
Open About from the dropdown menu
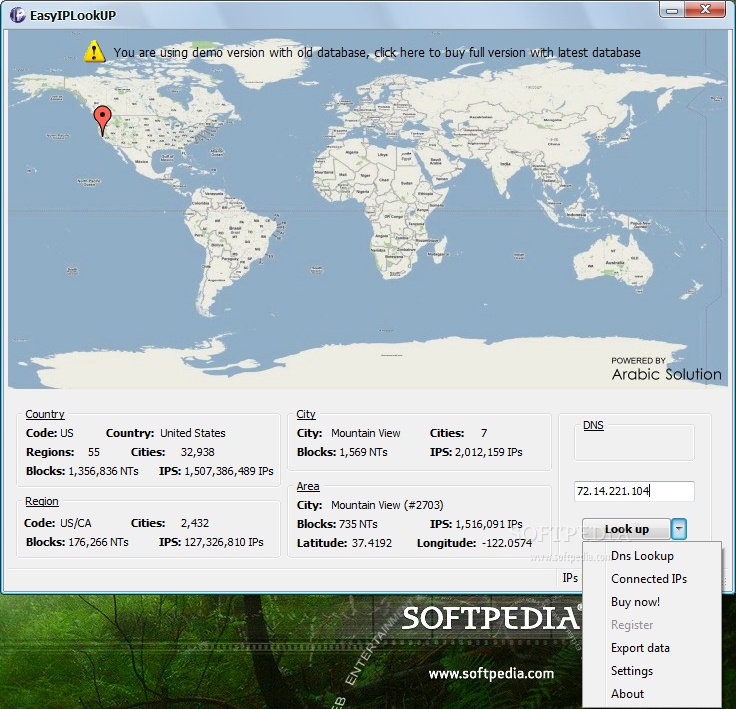coord(628,694)
